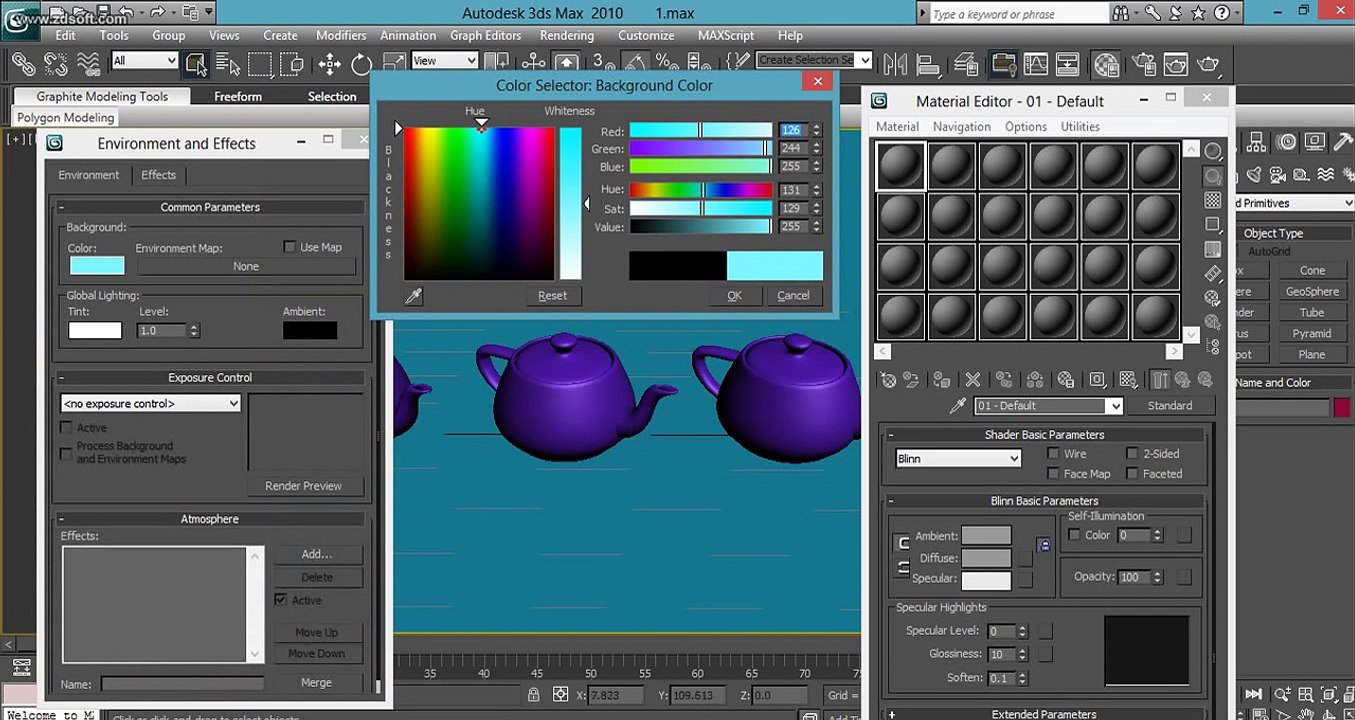Click the Reset button in Color Selector
The height and width of the screenshot is (720, 1355).
[552, 295]
